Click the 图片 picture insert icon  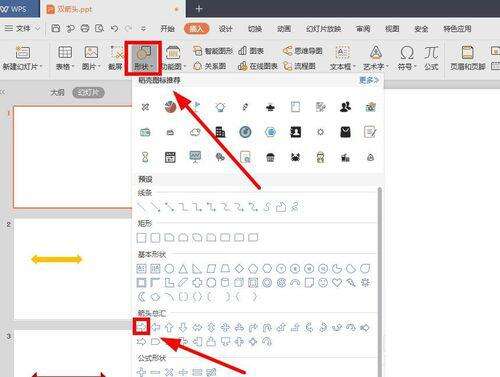coord(91,58)
